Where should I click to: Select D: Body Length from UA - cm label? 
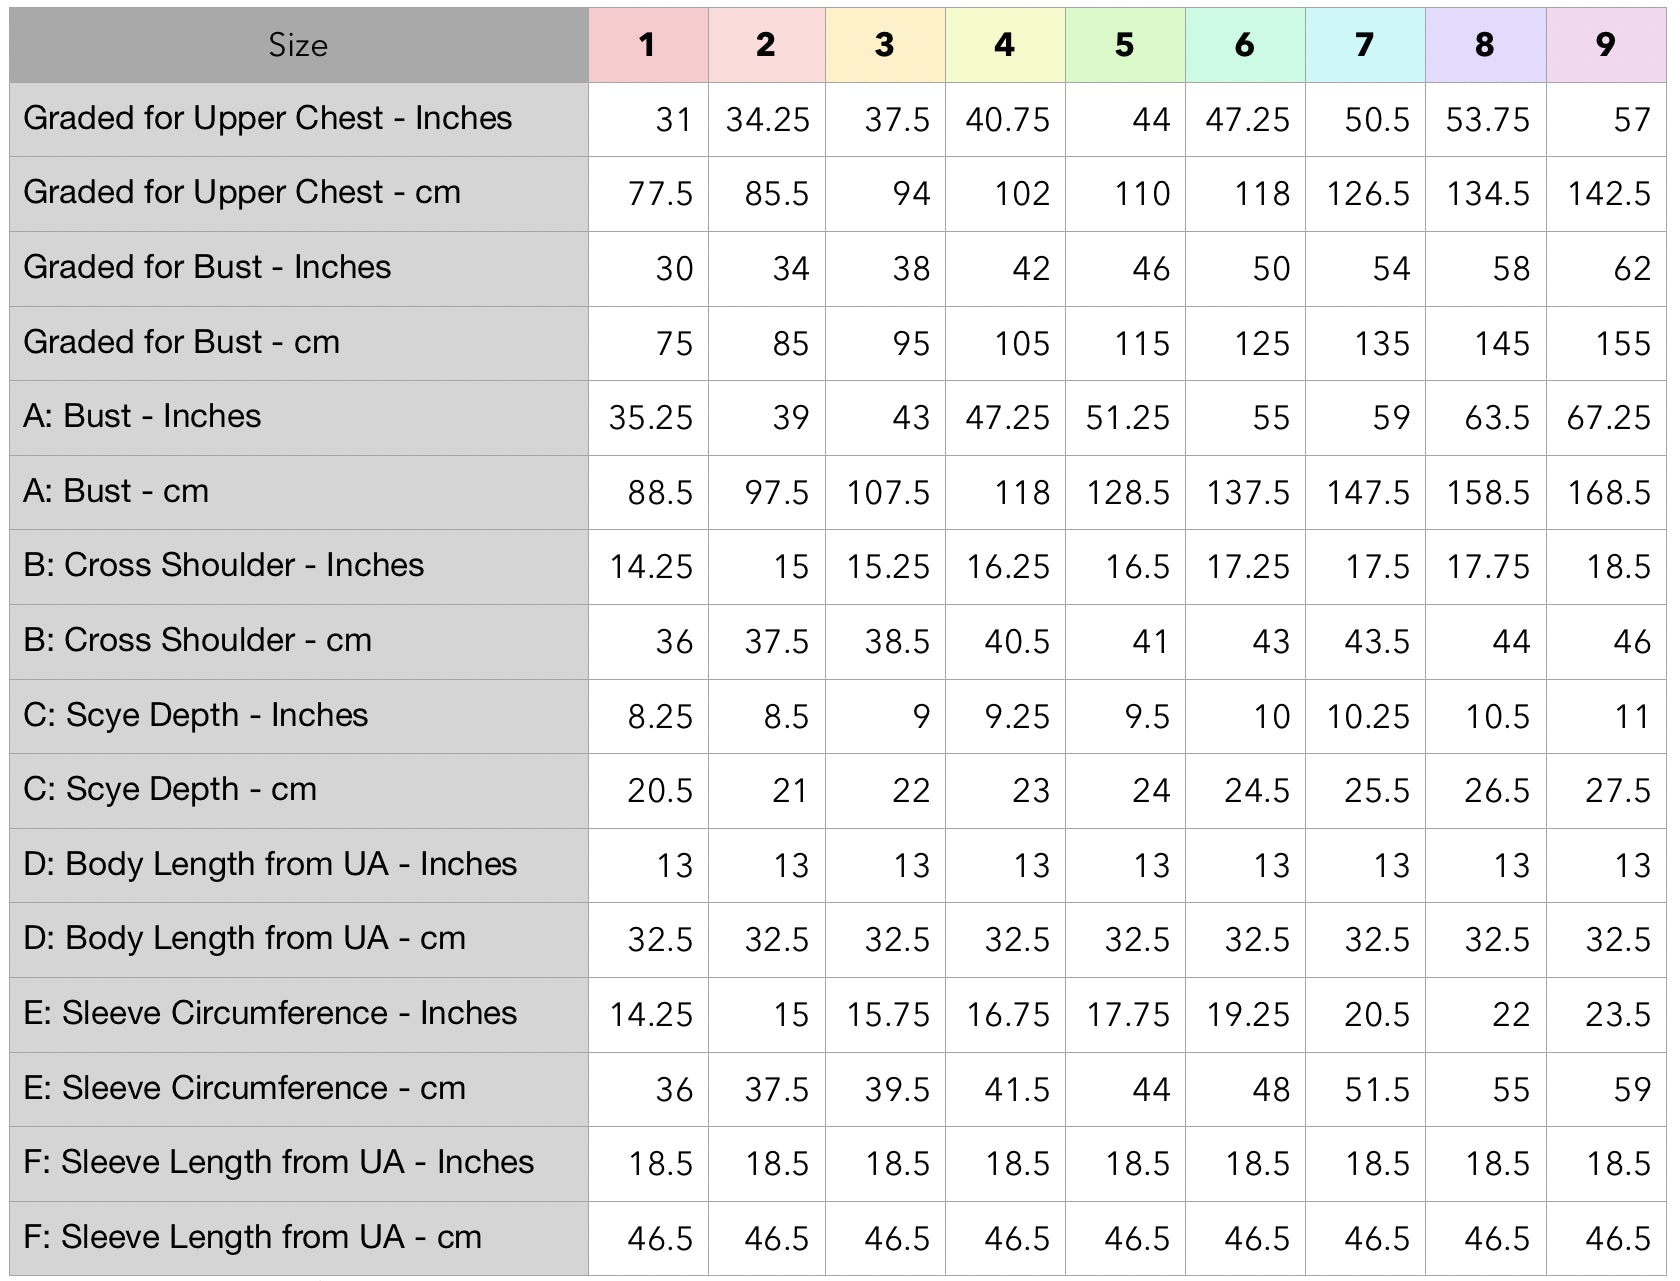[x=244, y=939]
